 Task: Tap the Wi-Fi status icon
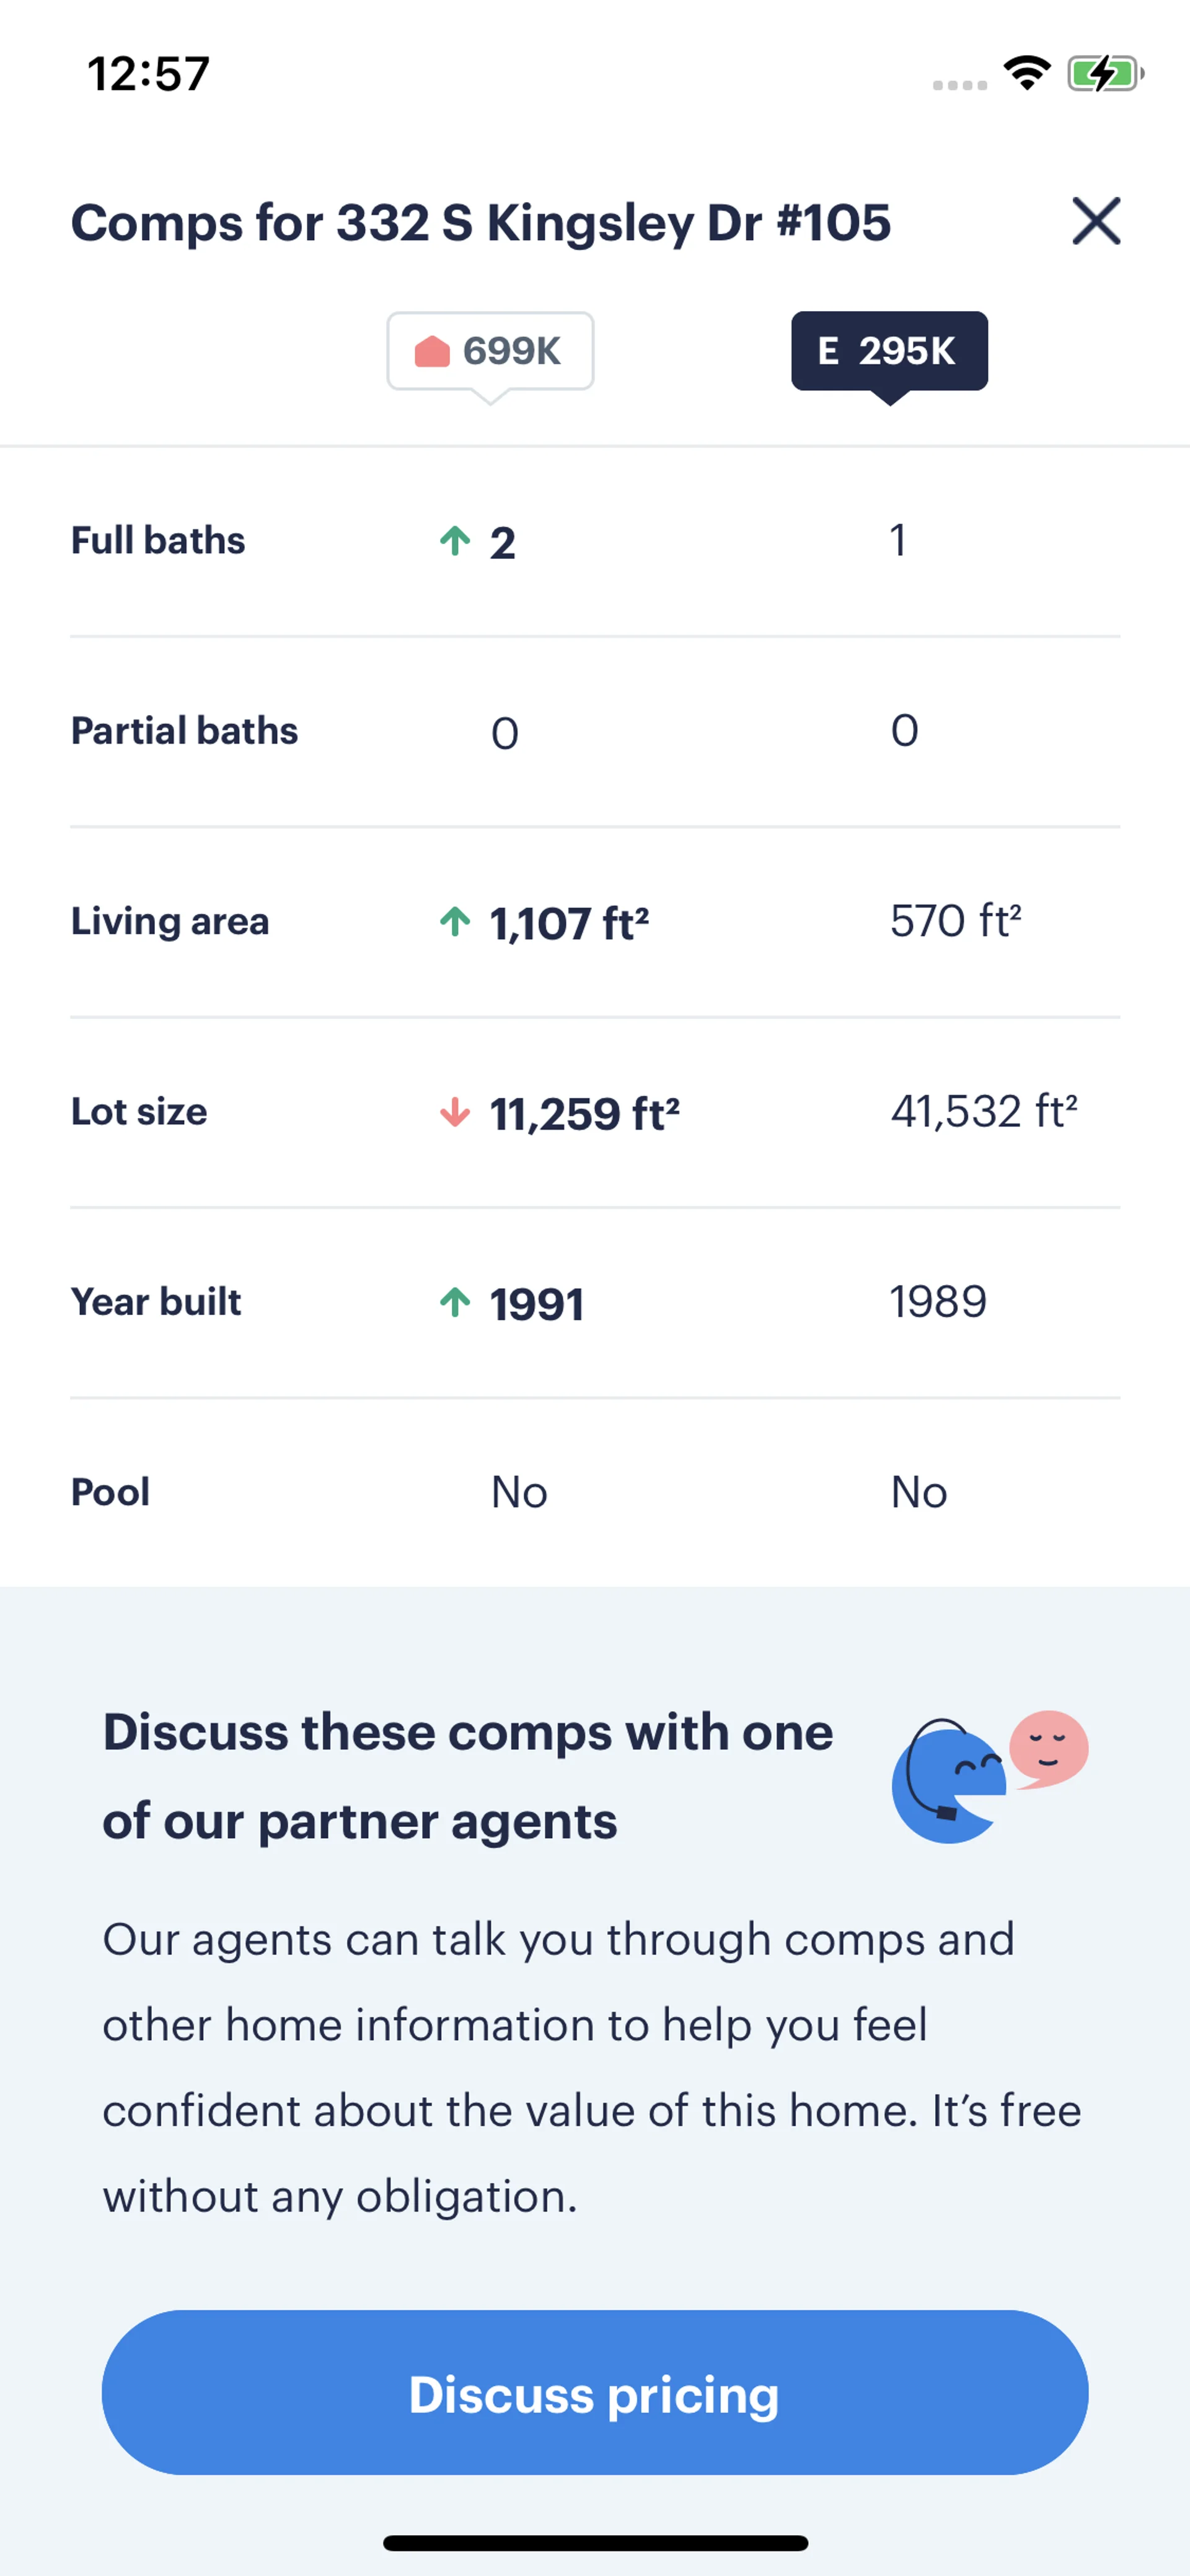pos(1027,73)
